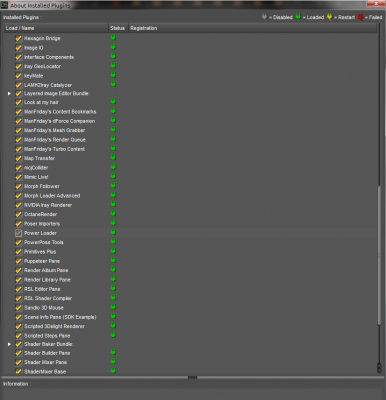Click the green plug status of NVIDIA Iray Renderer

point(113,205)
